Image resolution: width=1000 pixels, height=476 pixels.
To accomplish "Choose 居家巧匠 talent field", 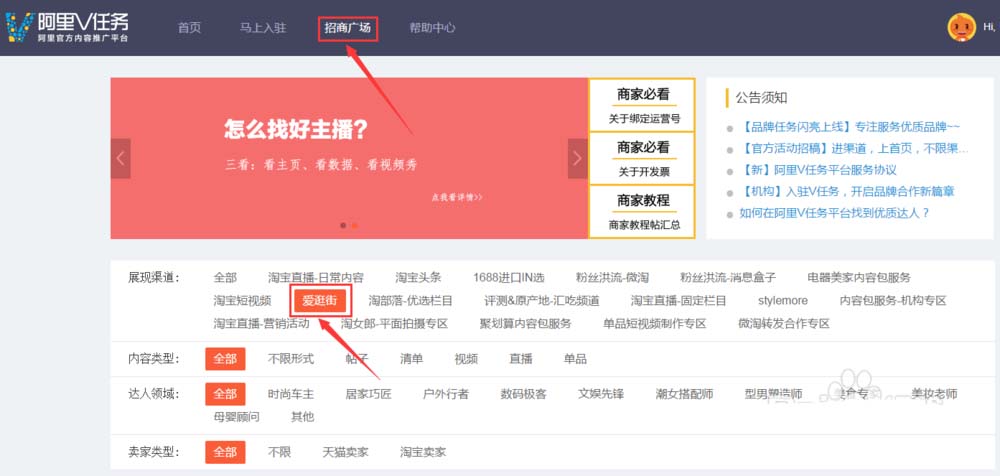I will [x=369, y=394].
